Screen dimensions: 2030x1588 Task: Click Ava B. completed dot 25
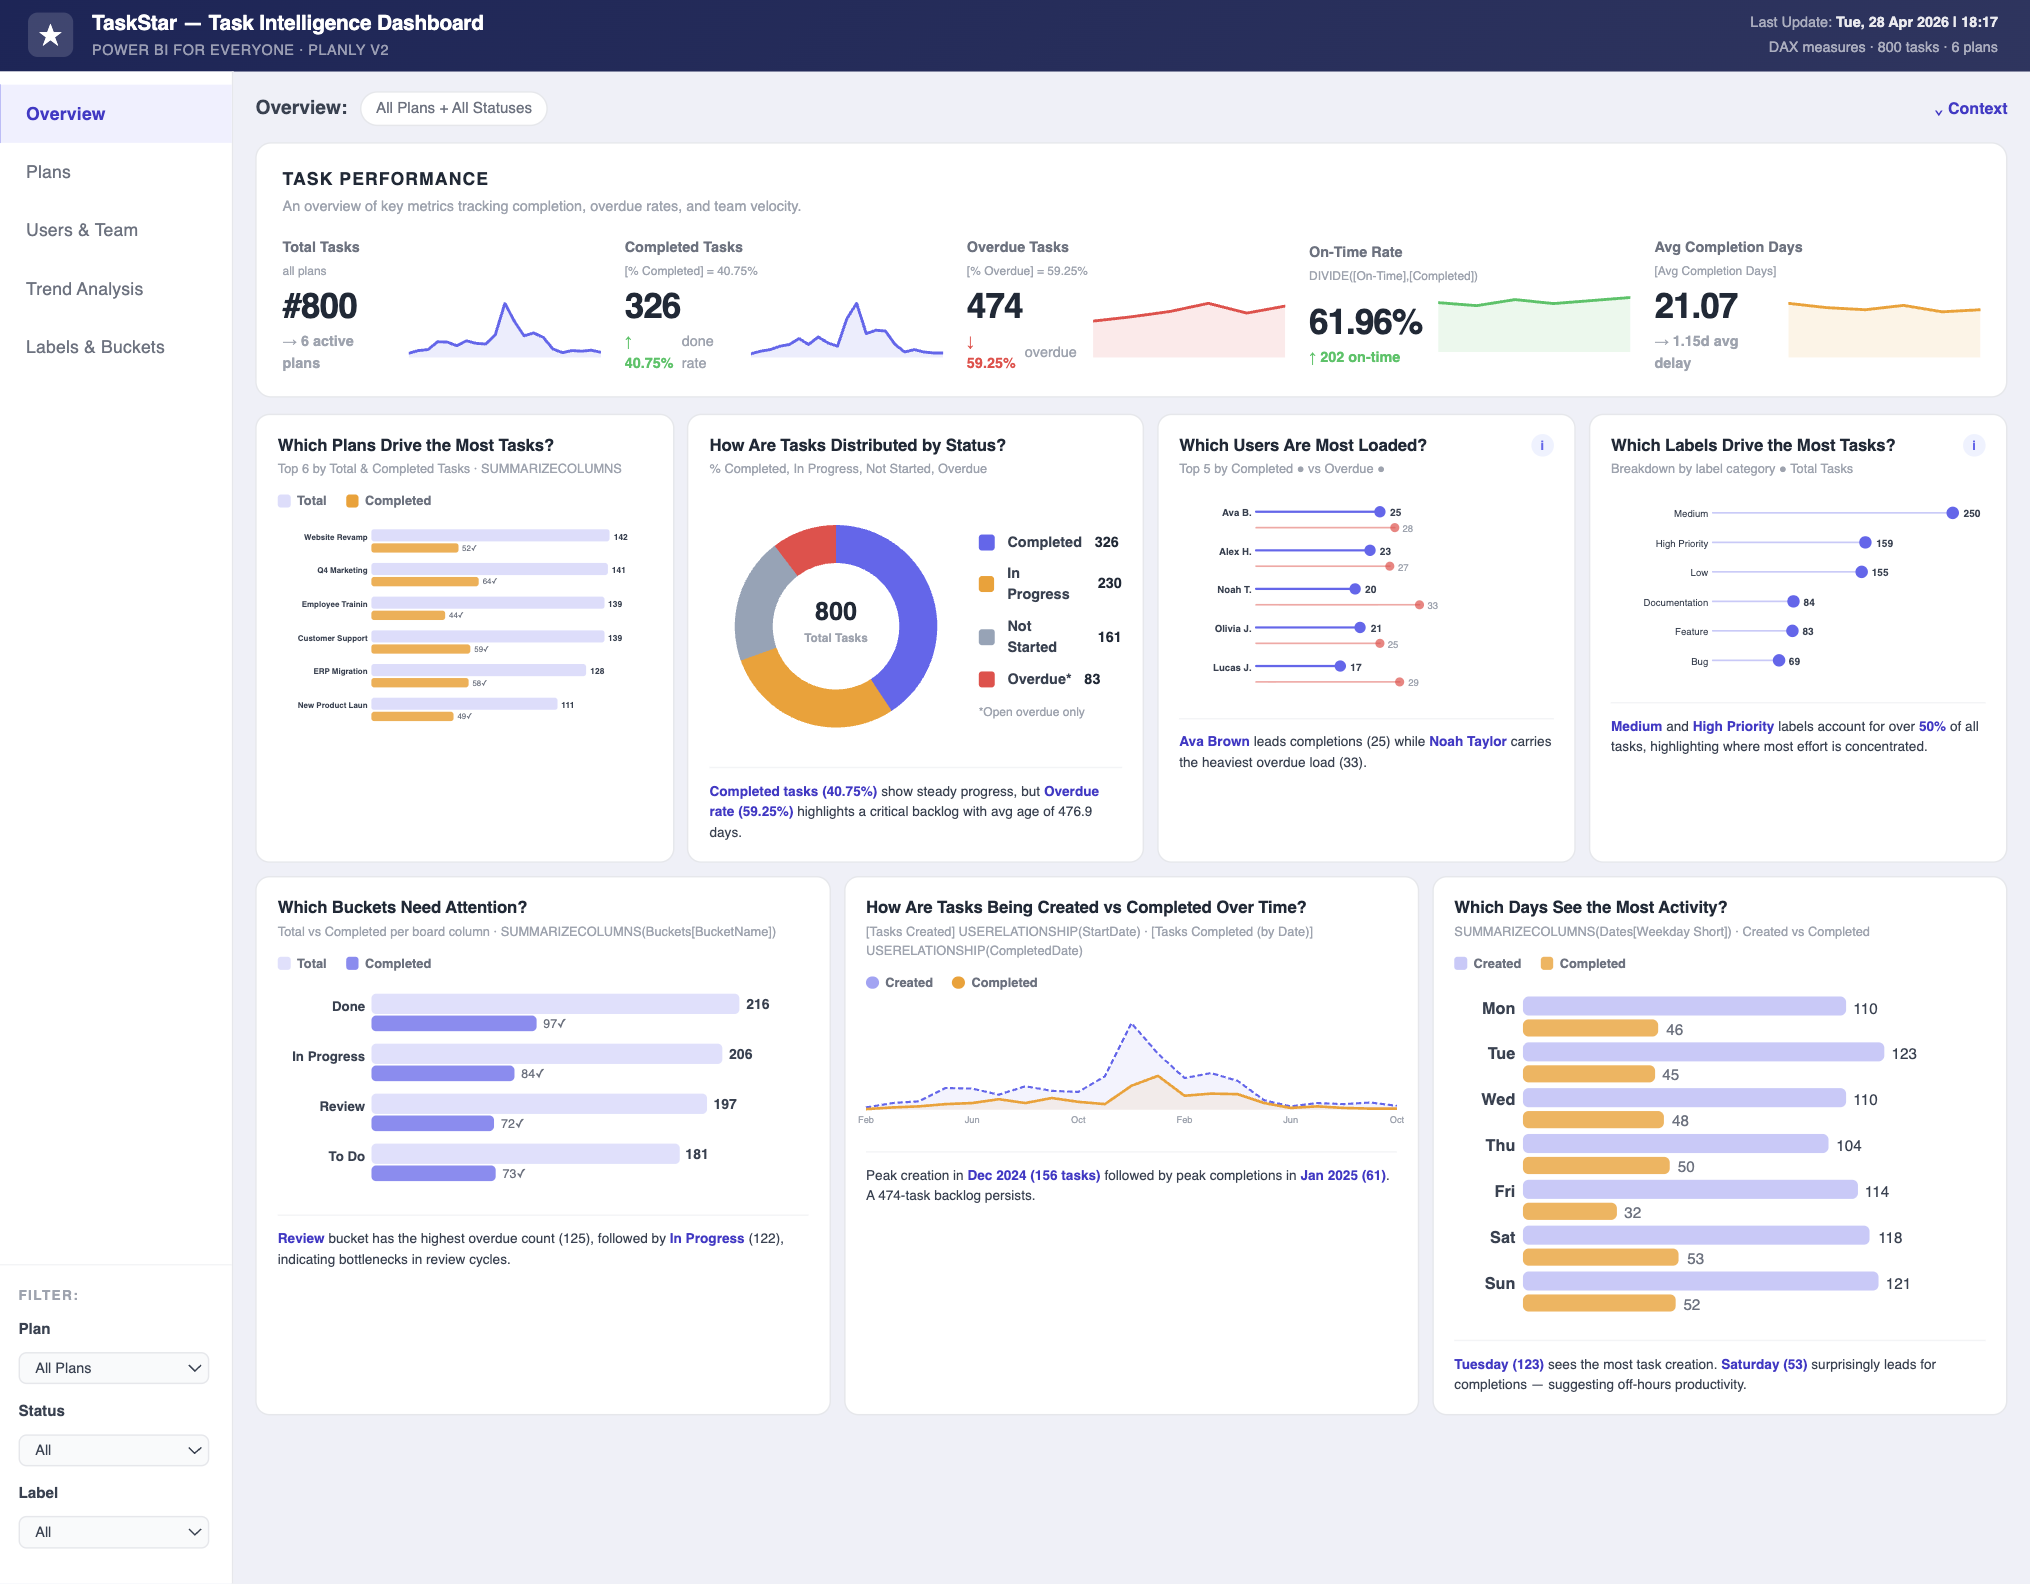(x=1380, y=512)
